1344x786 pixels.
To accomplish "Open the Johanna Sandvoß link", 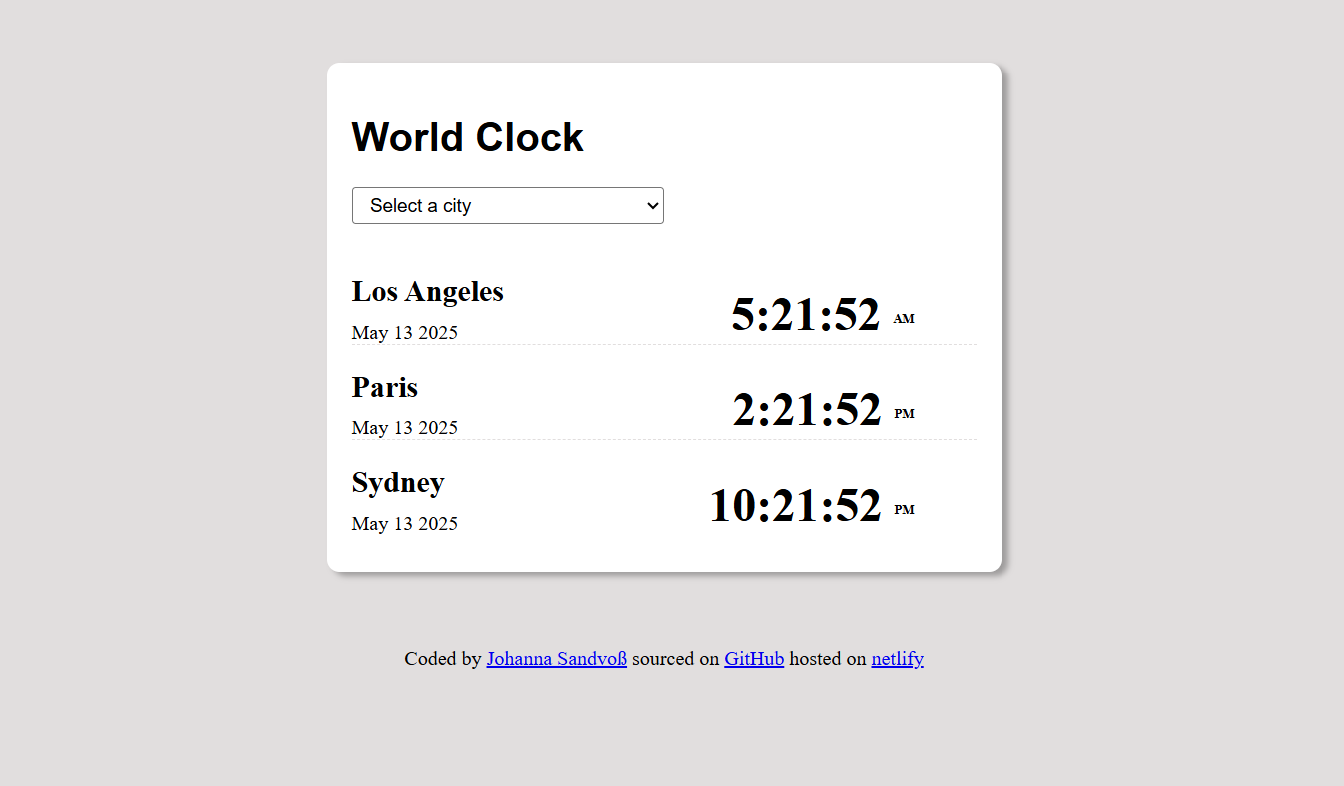I will click(556, 658).
